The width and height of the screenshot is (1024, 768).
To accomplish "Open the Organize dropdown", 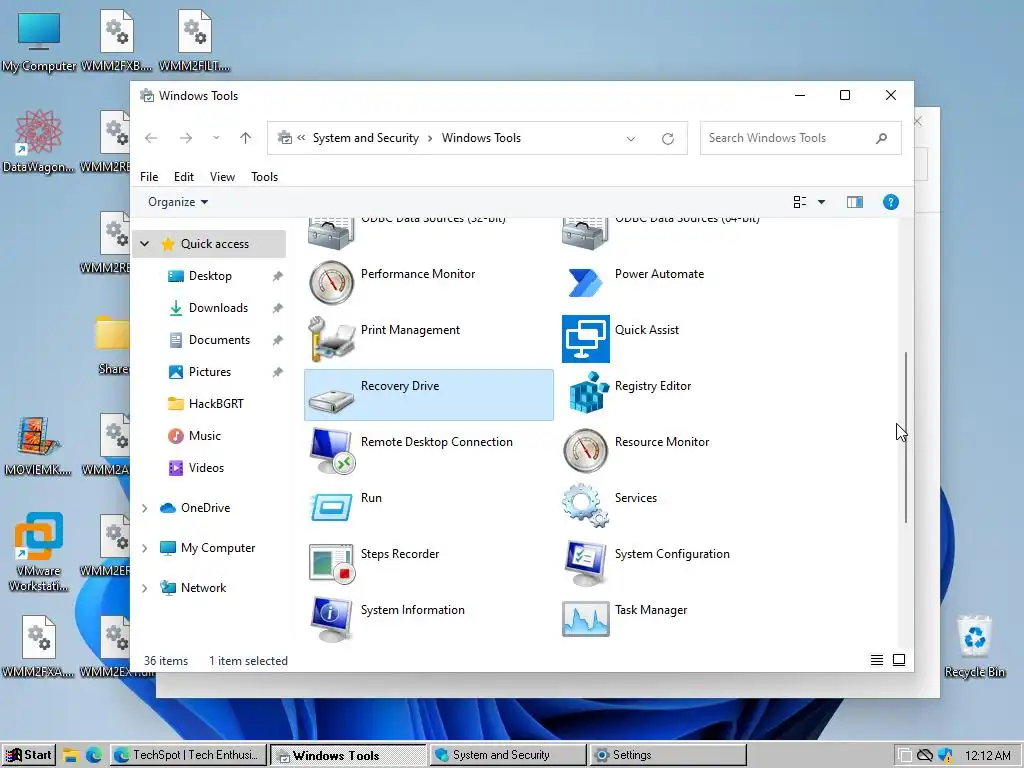I will (178, 202).
